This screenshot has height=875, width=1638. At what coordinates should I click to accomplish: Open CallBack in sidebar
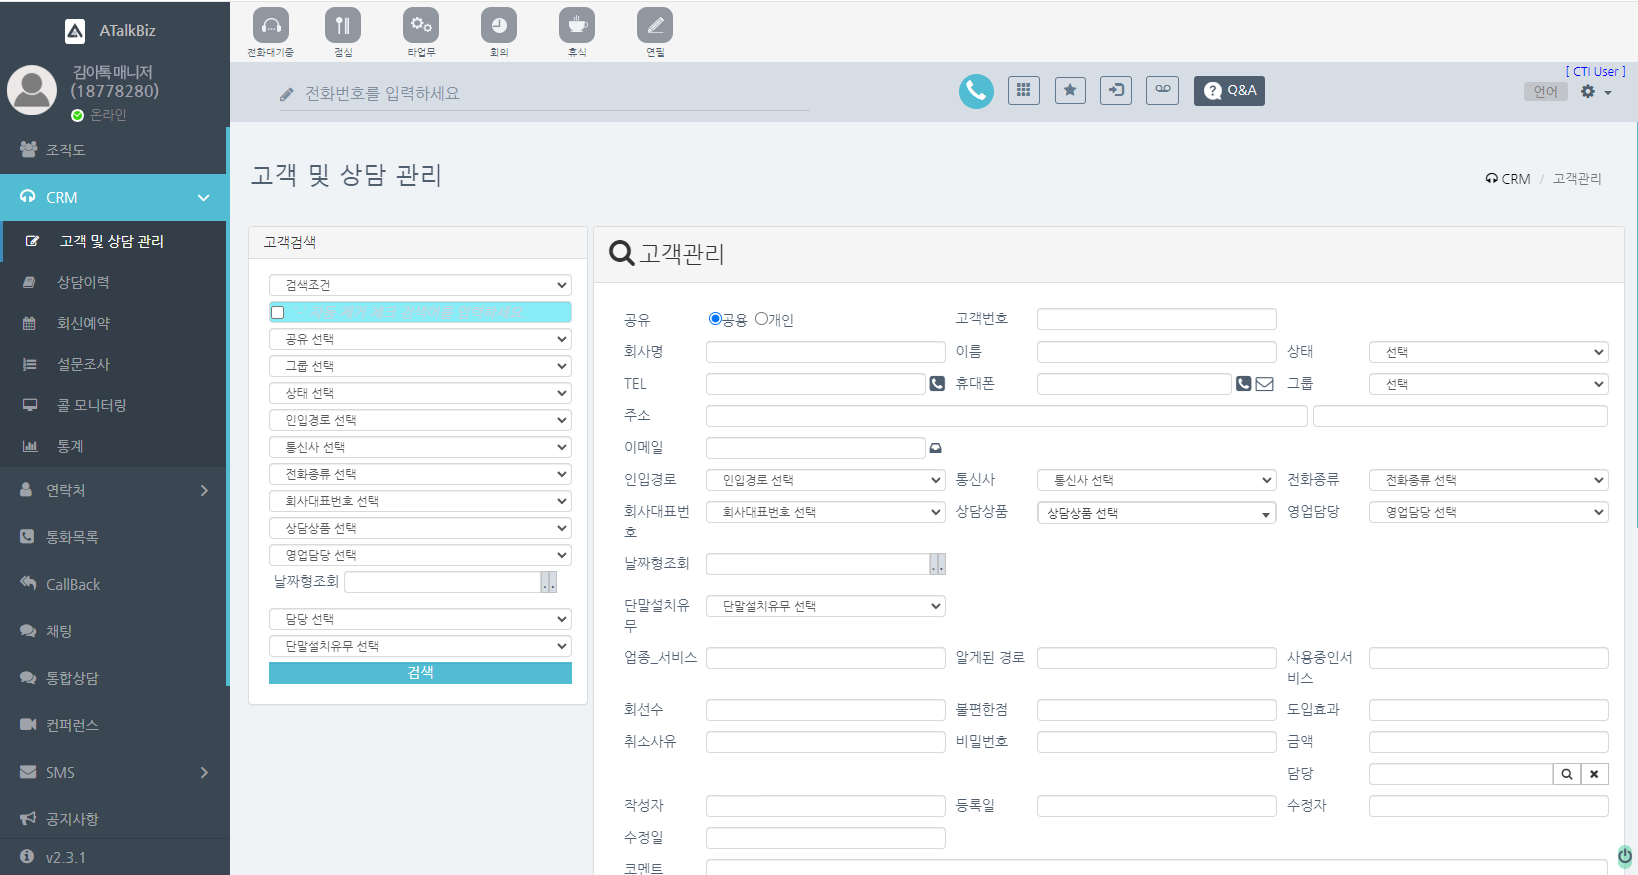(x=113, y=584)
